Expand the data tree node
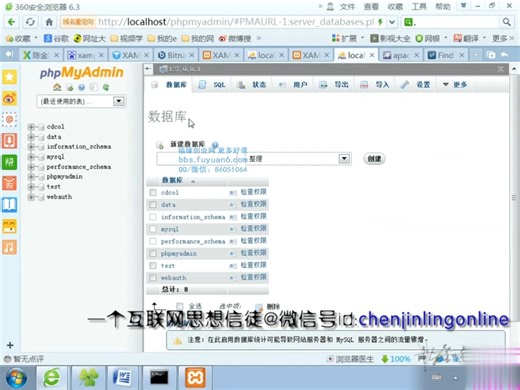Screen dimensions: 520x390 (31, 137)
